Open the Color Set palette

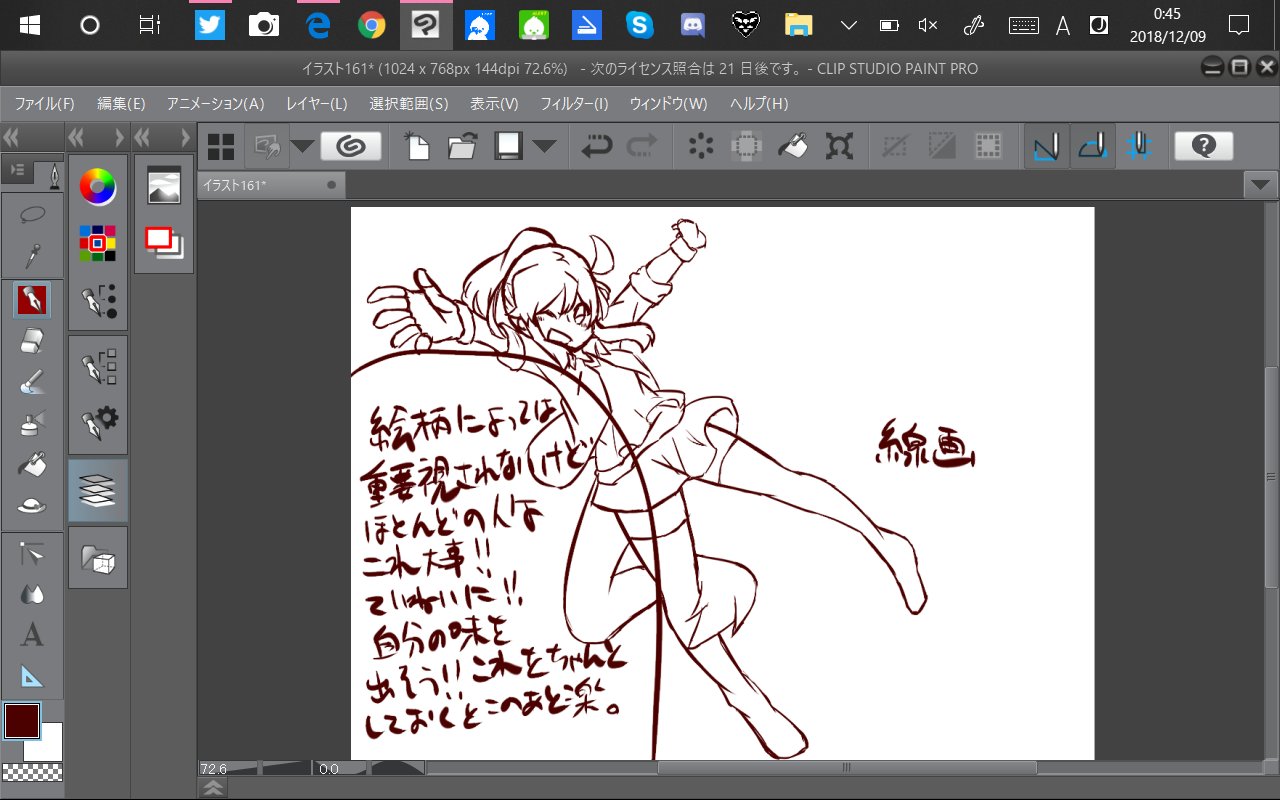pyautogui.click(x=98, y=243)
